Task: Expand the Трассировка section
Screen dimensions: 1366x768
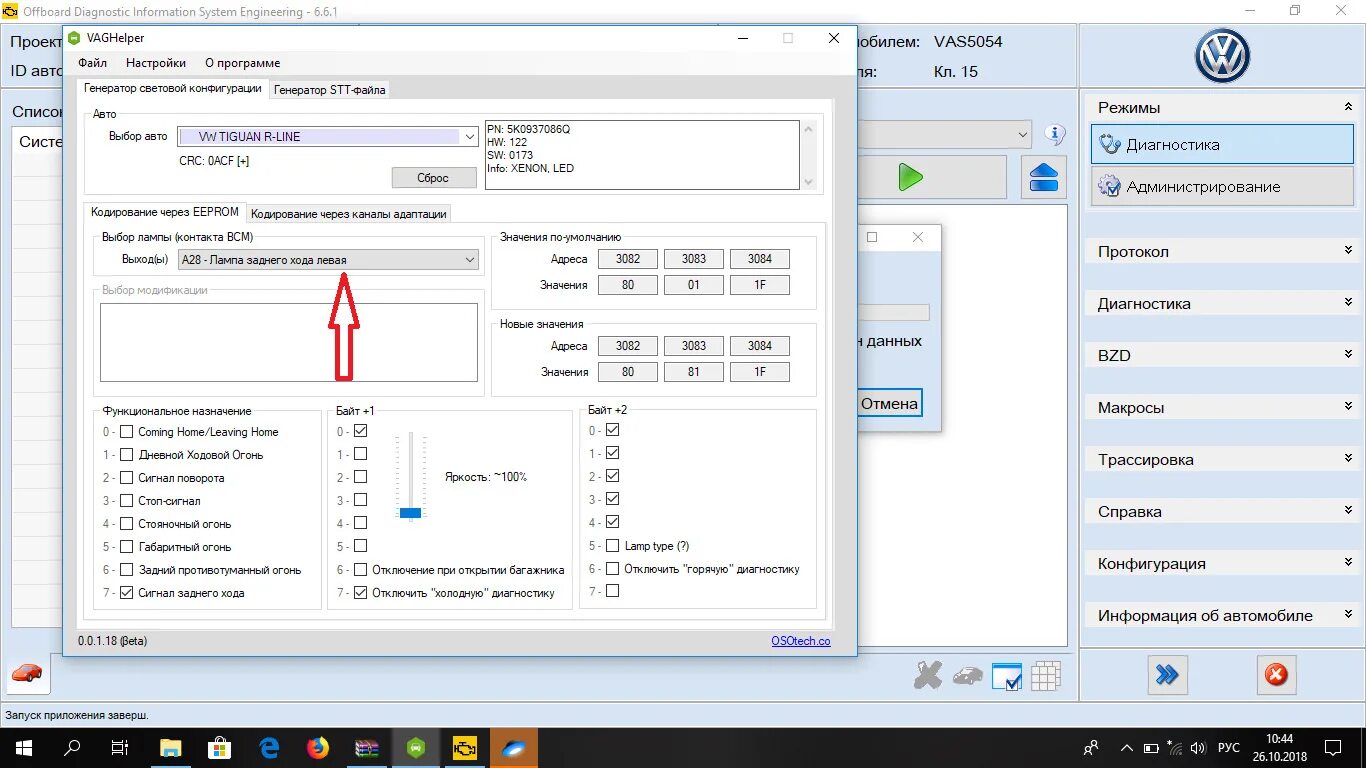Action: [x=1220, y=460]
